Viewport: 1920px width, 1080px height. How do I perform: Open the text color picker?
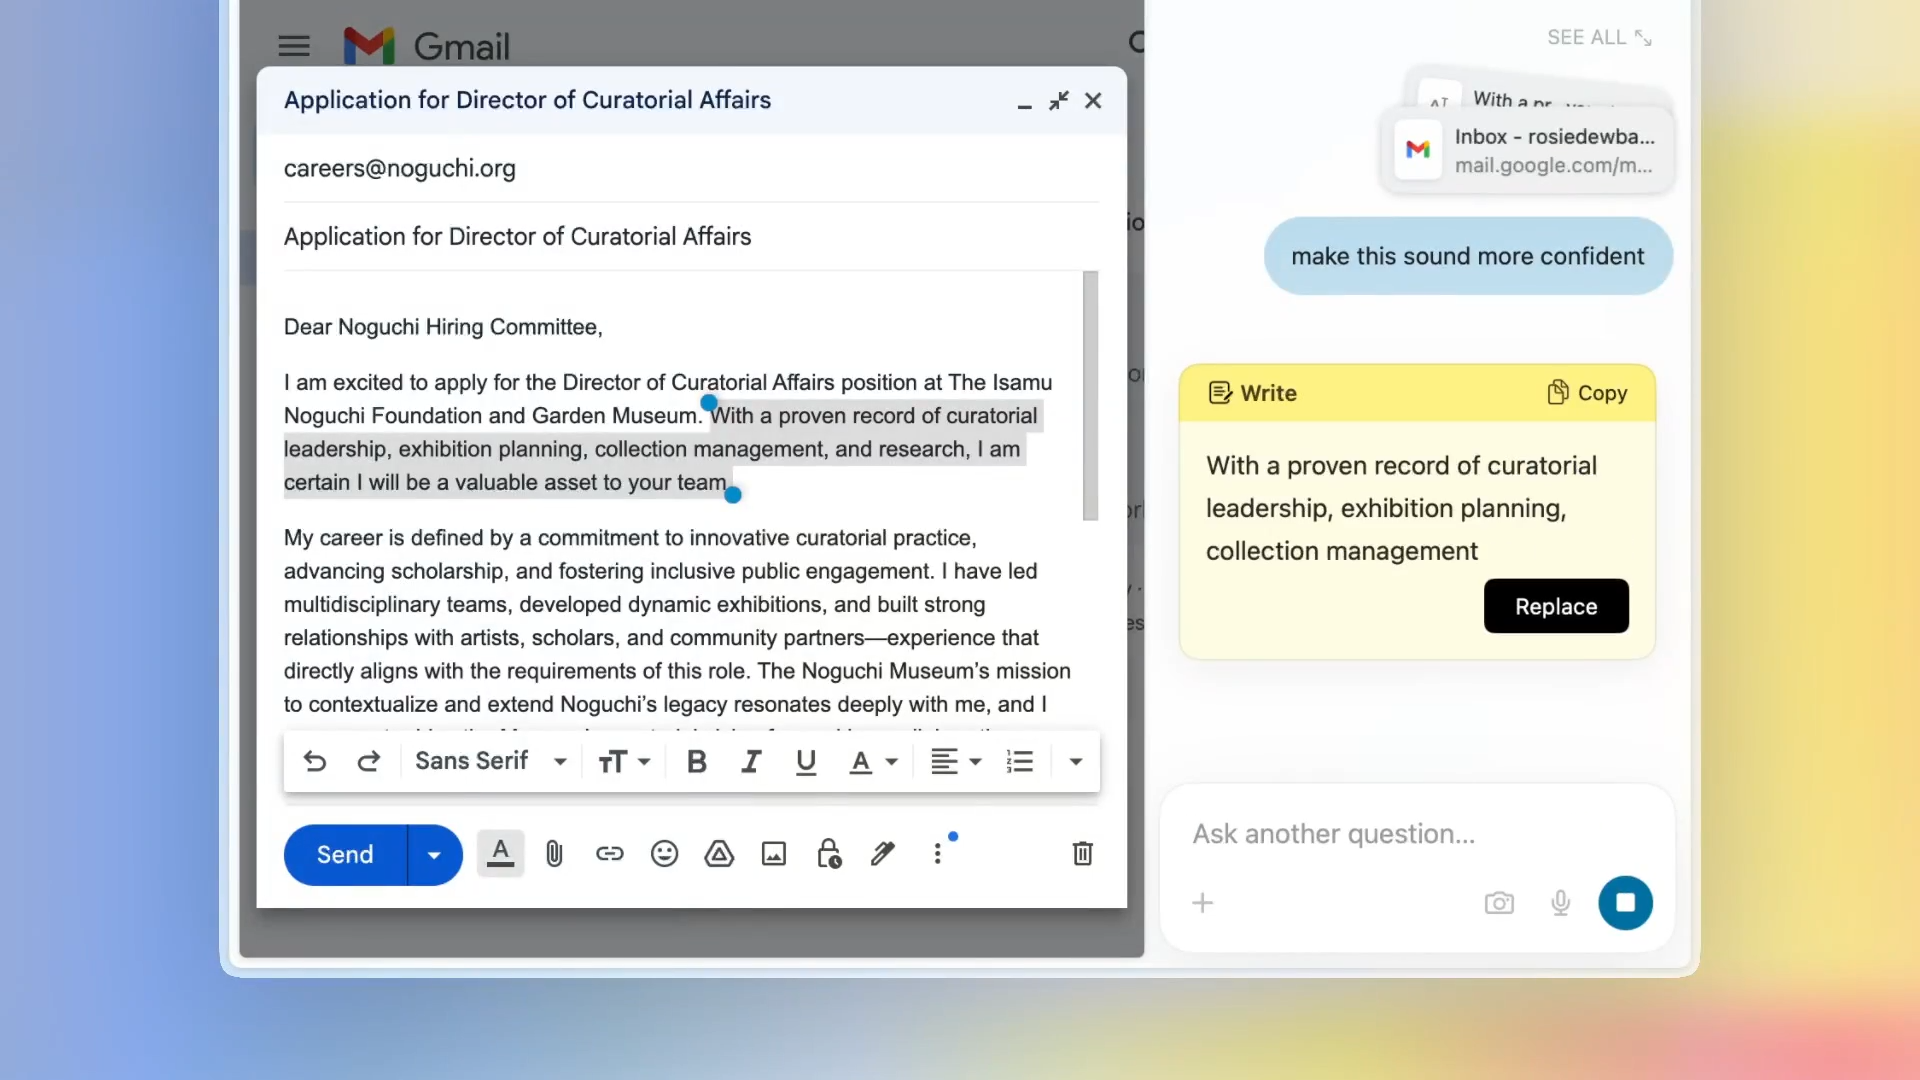pyautogui.click(x=873, y=762)
